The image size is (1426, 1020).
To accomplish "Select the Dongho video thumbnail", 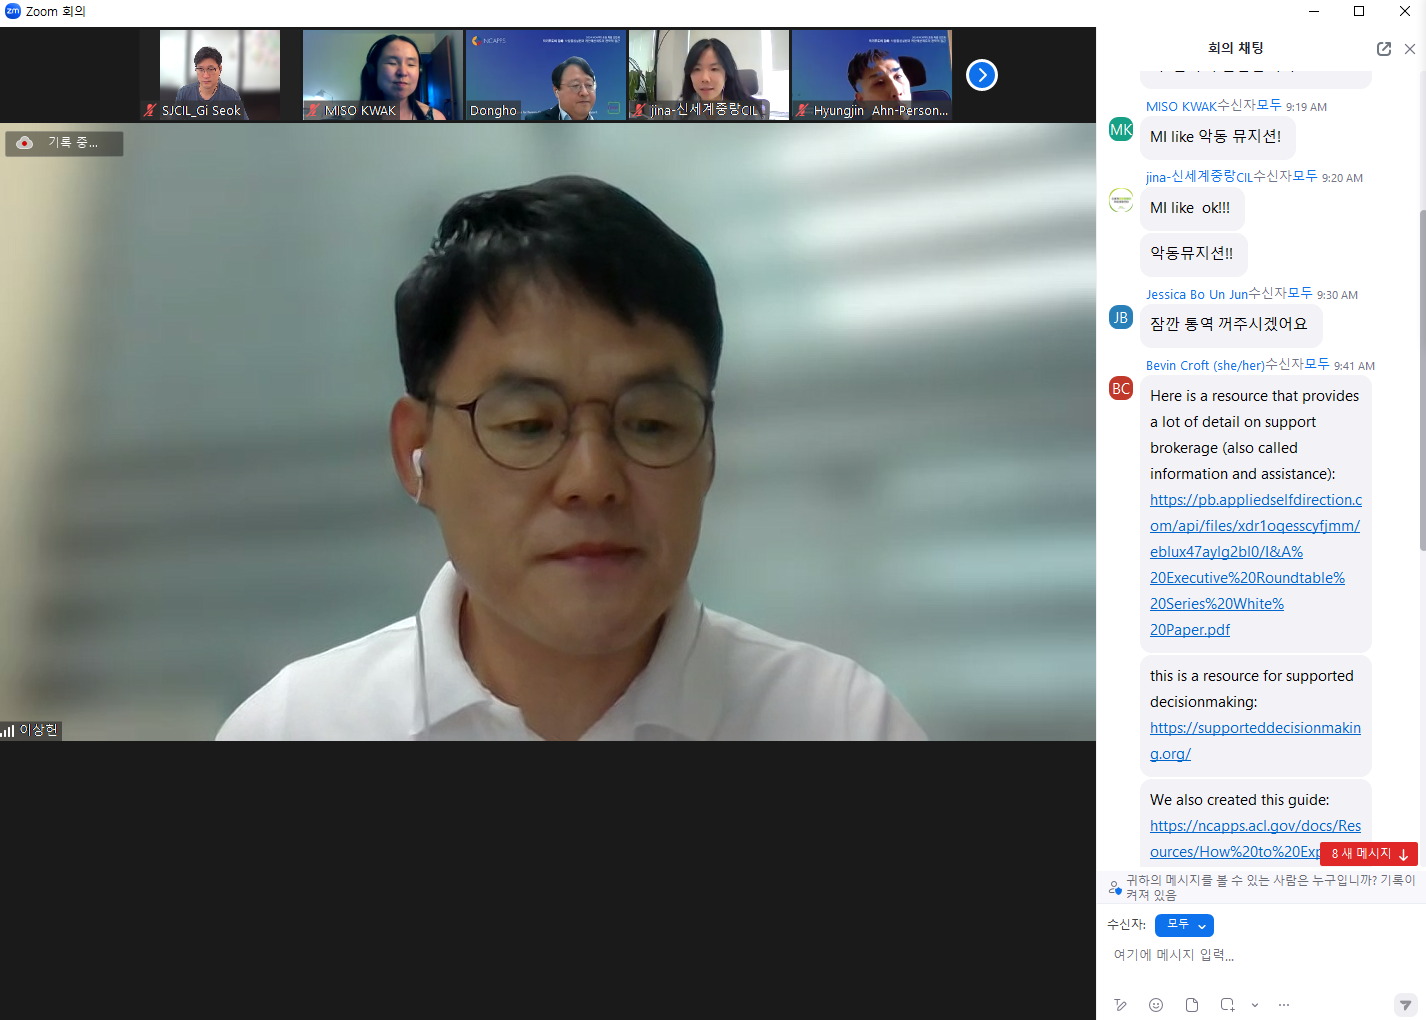I will [545, 75].
